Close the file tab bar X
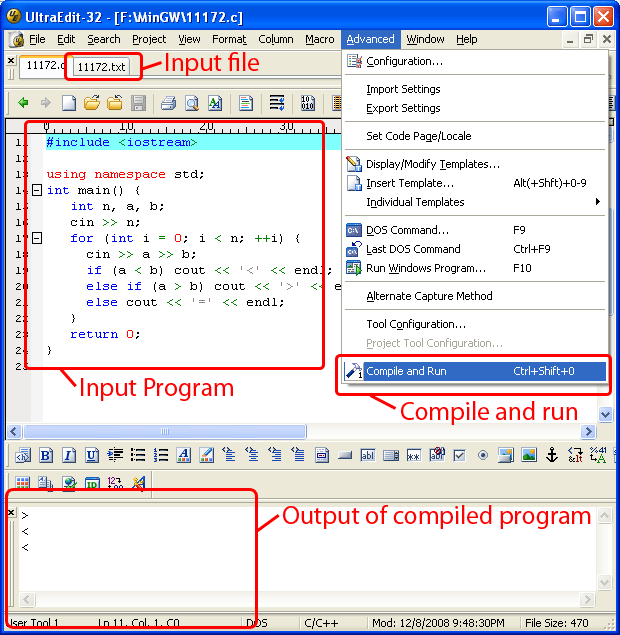Image resolution: width=620 pixels, height=635 pixels. click(x=11, y=60)
